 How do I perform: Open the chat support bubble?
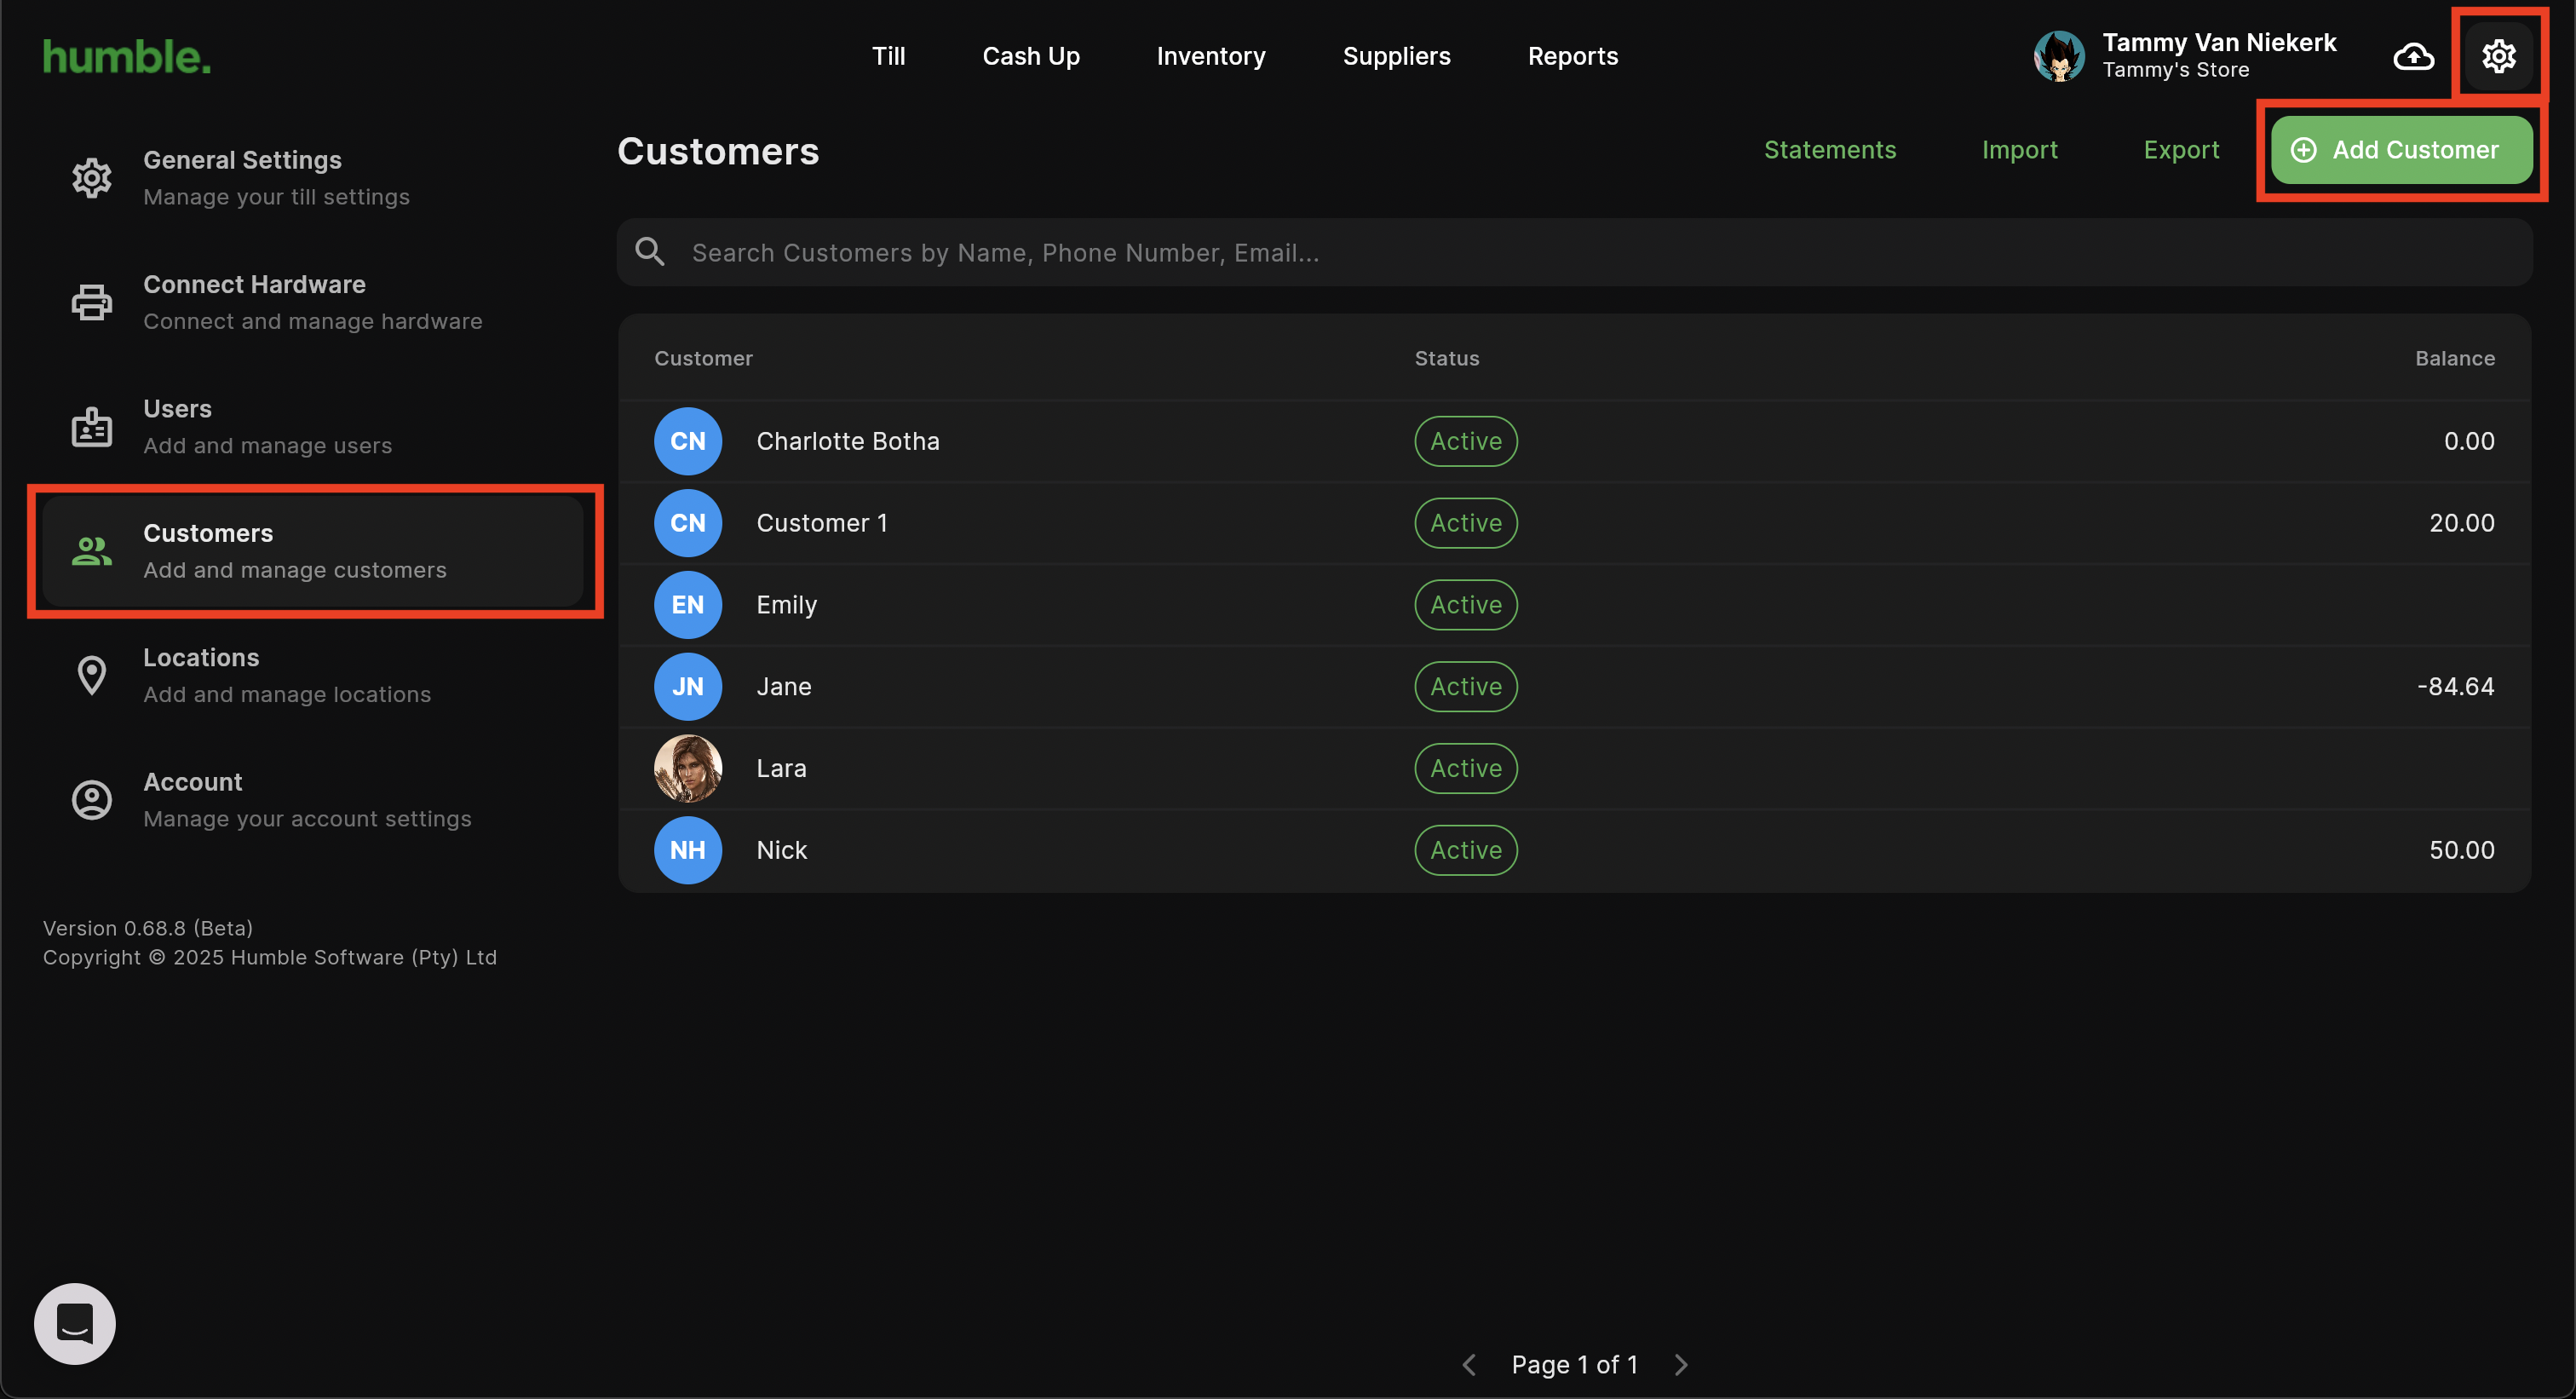pyautogui.click(x=75, y=1323)
